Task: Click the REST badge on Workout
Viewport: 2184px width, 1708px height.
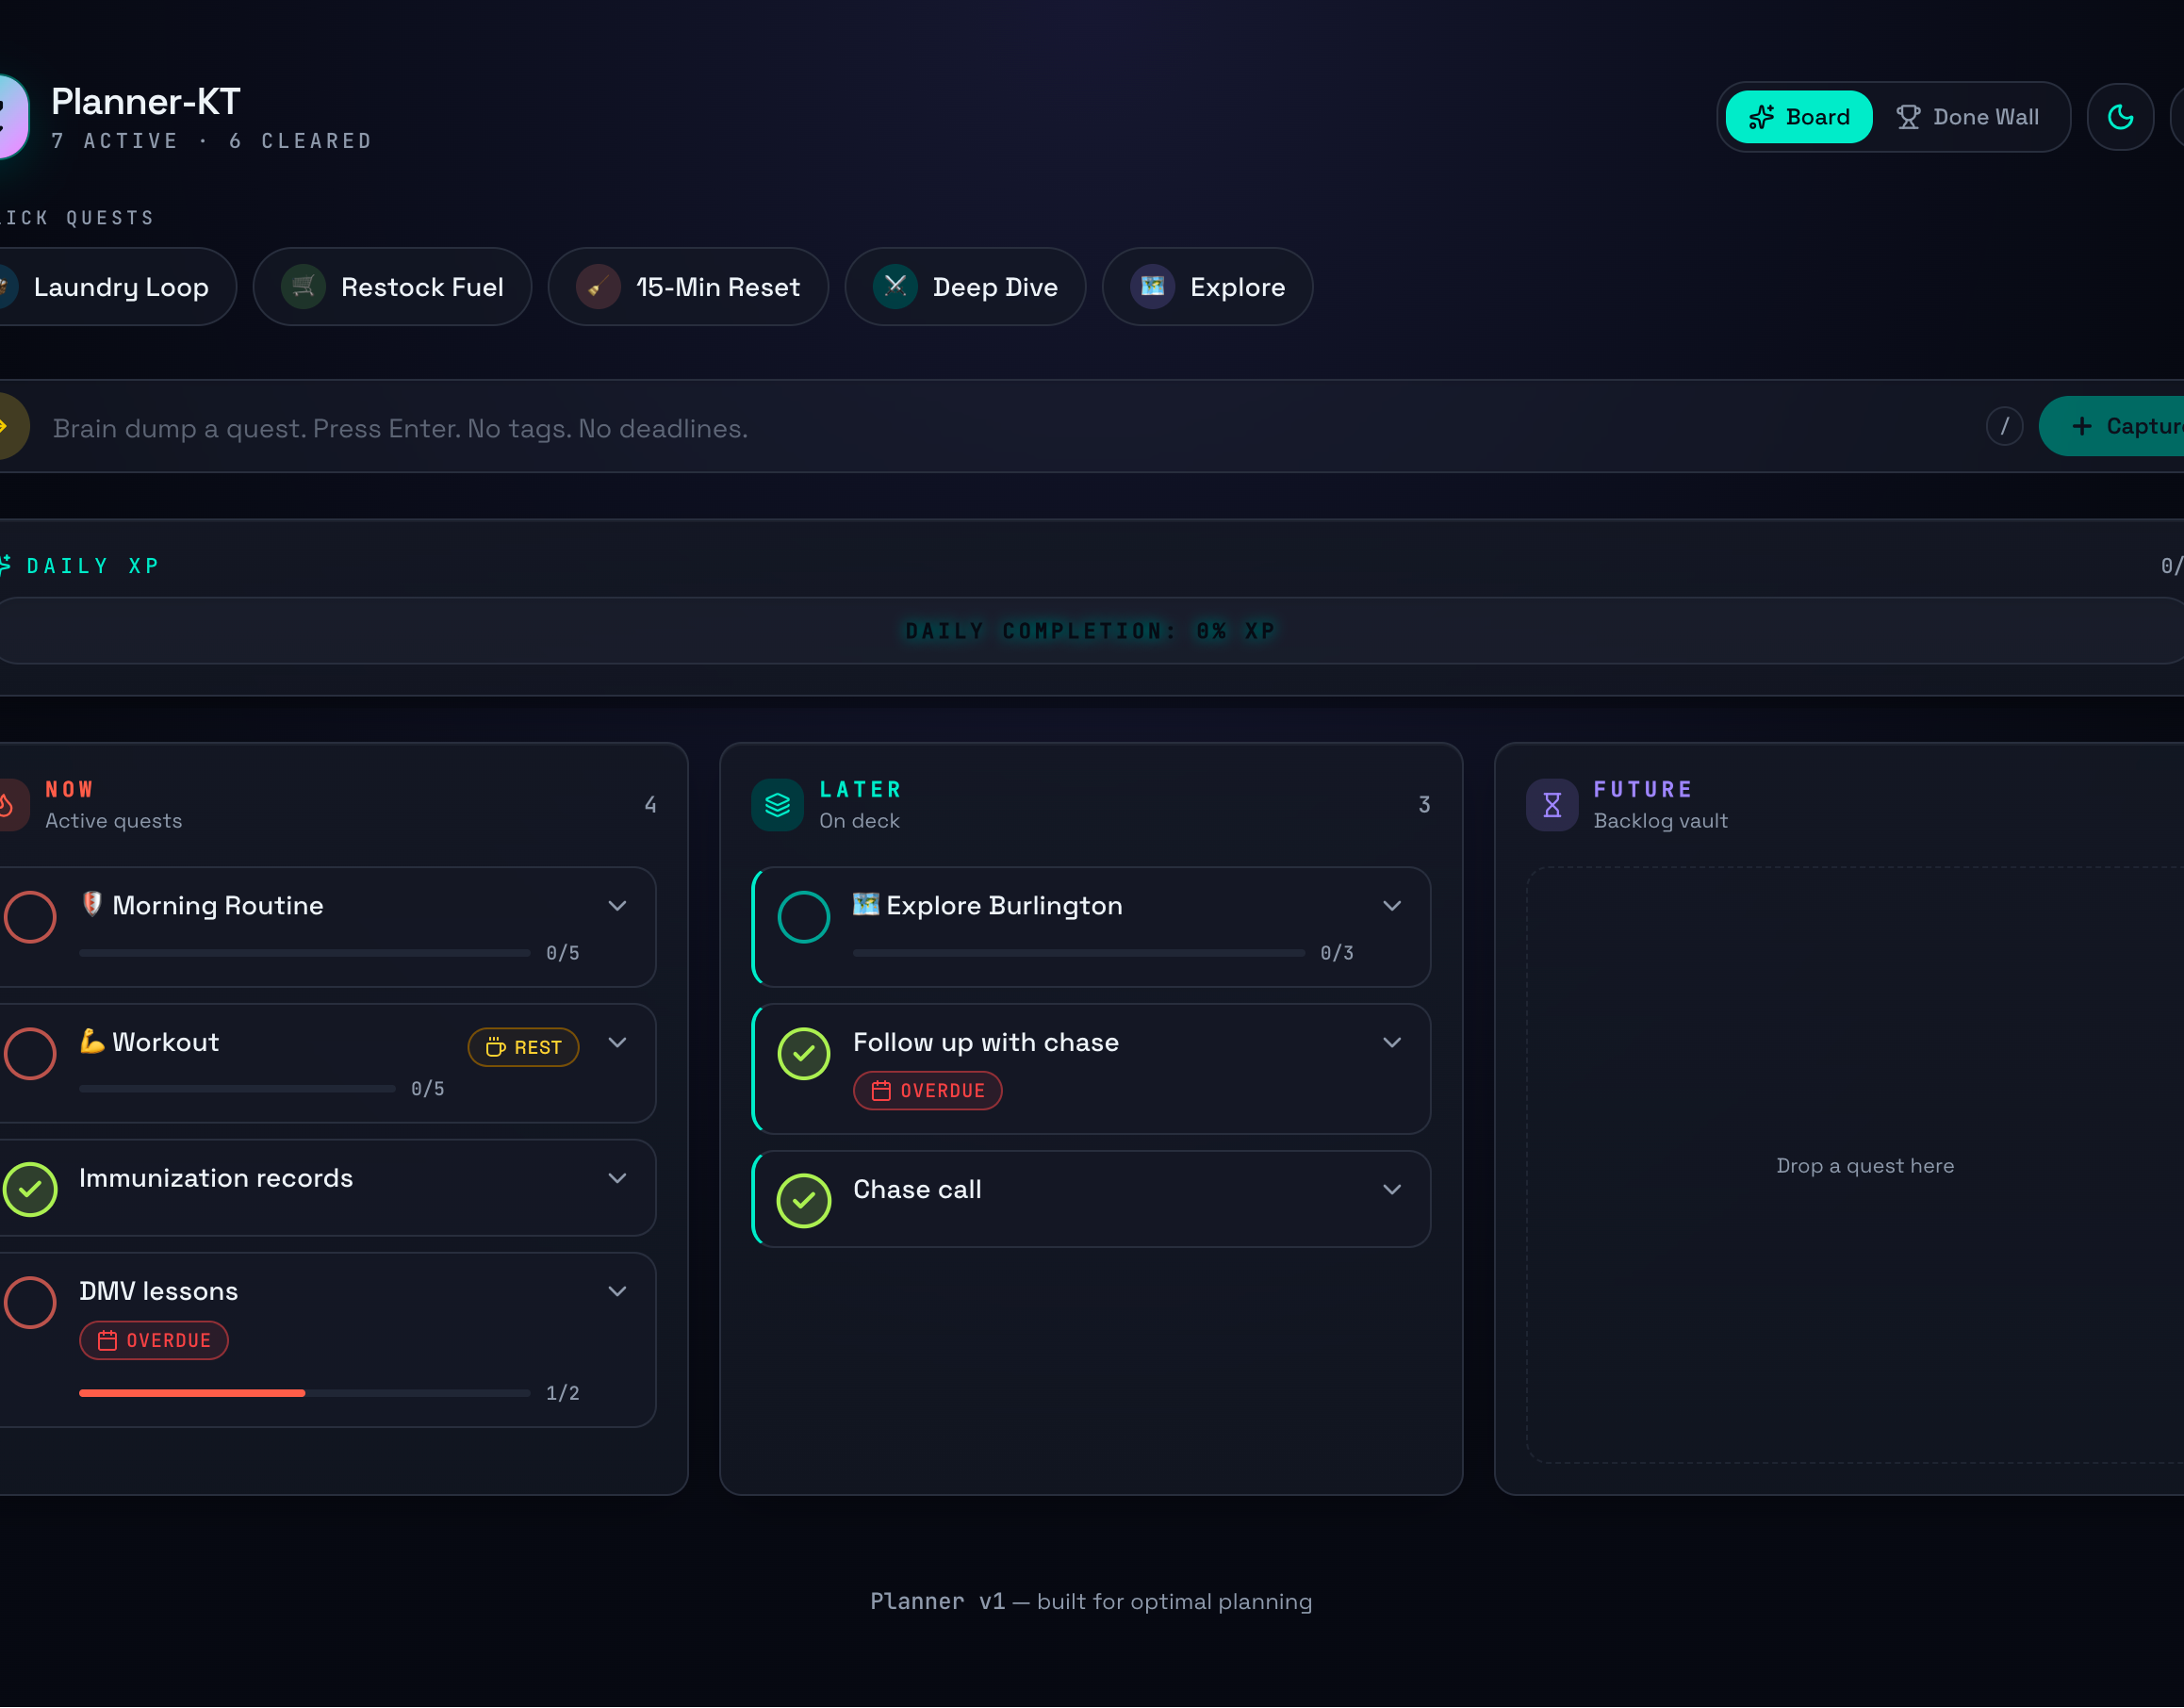Action: pyautogui.click(x=523, y=1048)
